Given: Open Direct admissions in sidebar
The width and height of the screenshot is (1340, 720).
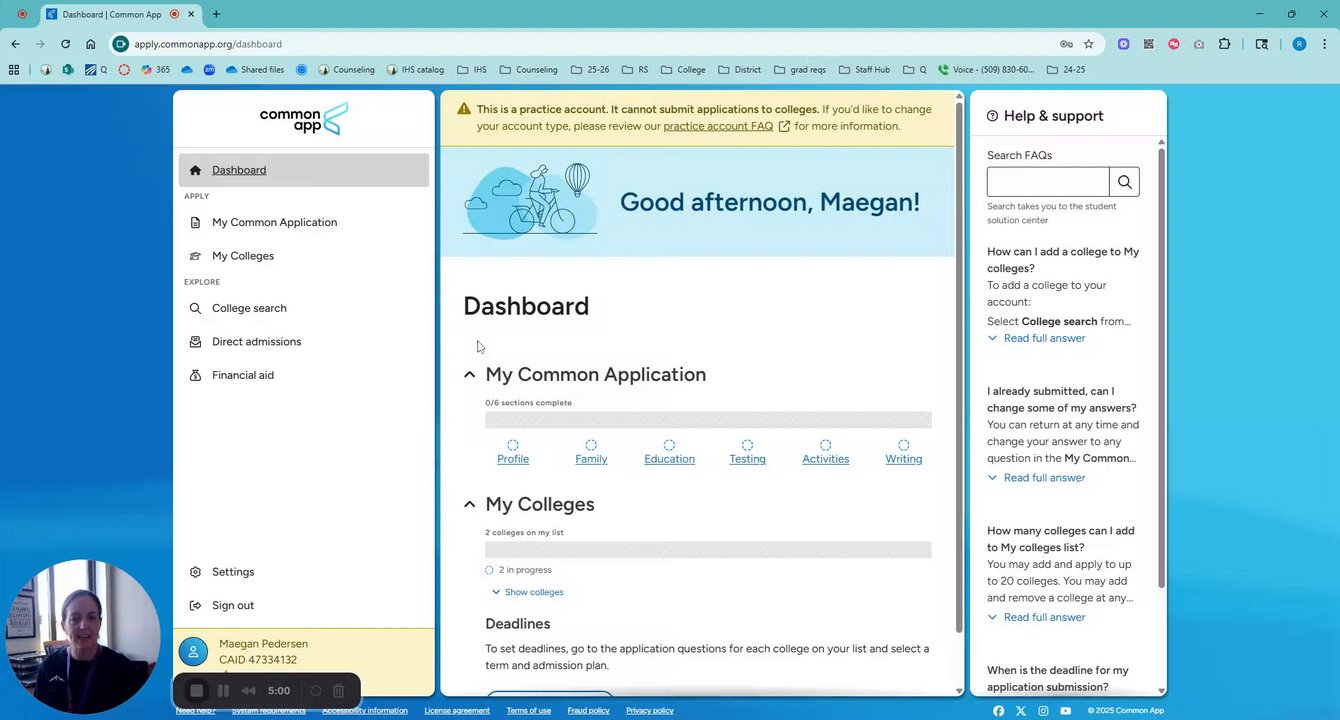Looking at the screenshot, I should [304, 342].
